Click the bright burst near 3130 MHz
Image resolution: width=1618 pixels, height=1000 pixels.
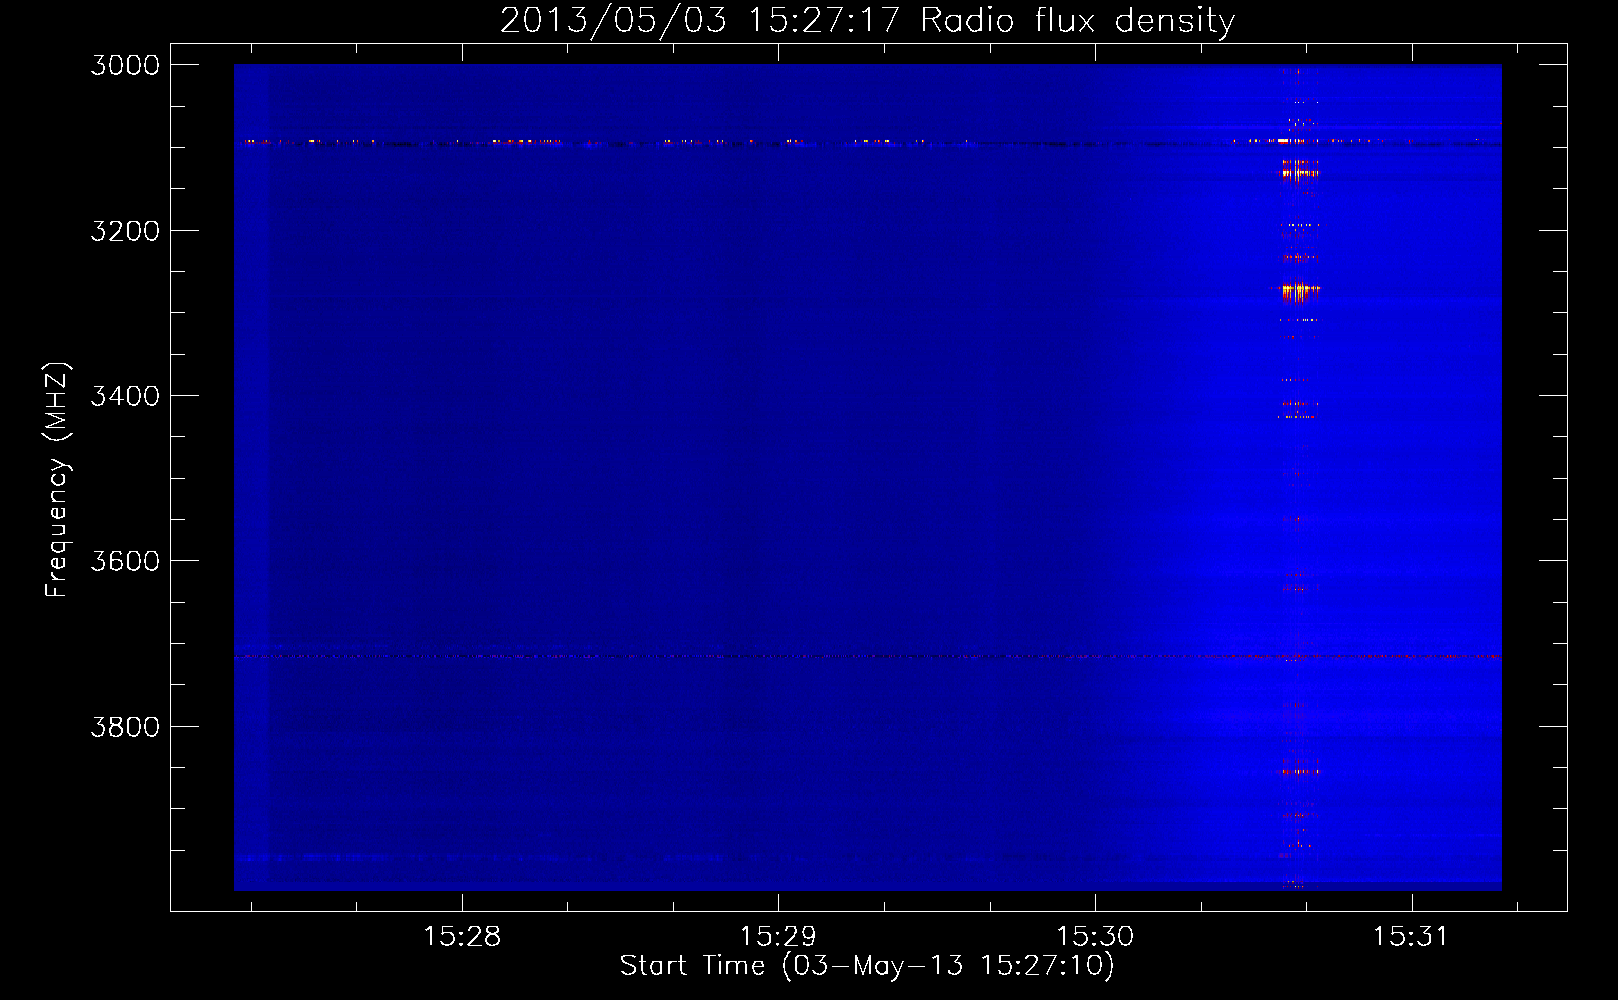(x=1298, y=172)
